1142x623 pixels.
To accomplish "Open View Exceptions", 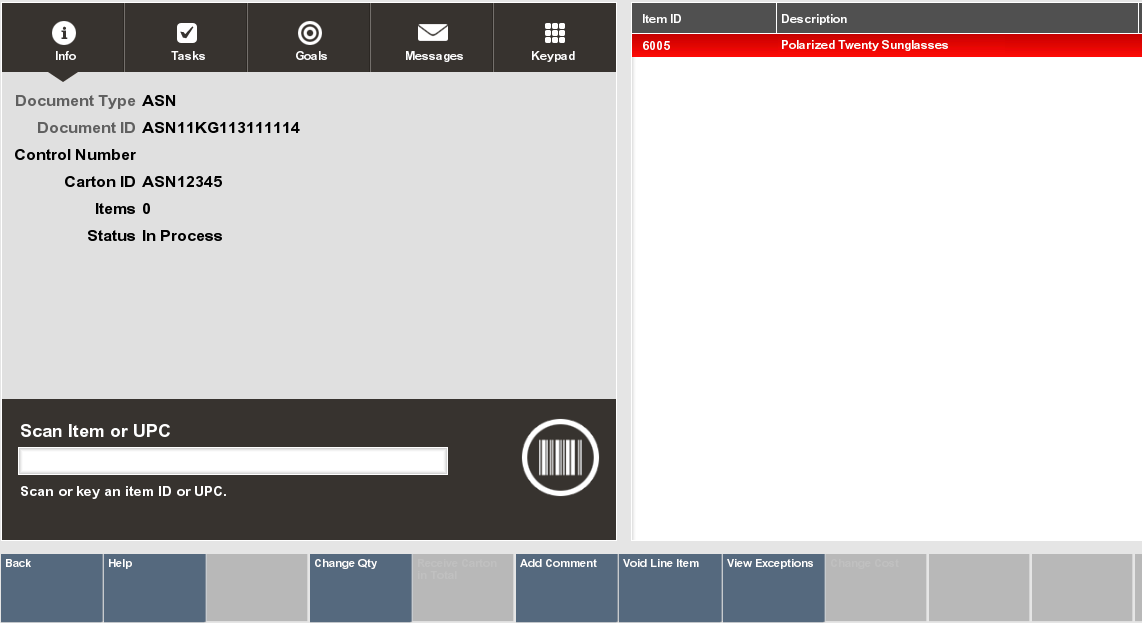I will click(773, 588).
